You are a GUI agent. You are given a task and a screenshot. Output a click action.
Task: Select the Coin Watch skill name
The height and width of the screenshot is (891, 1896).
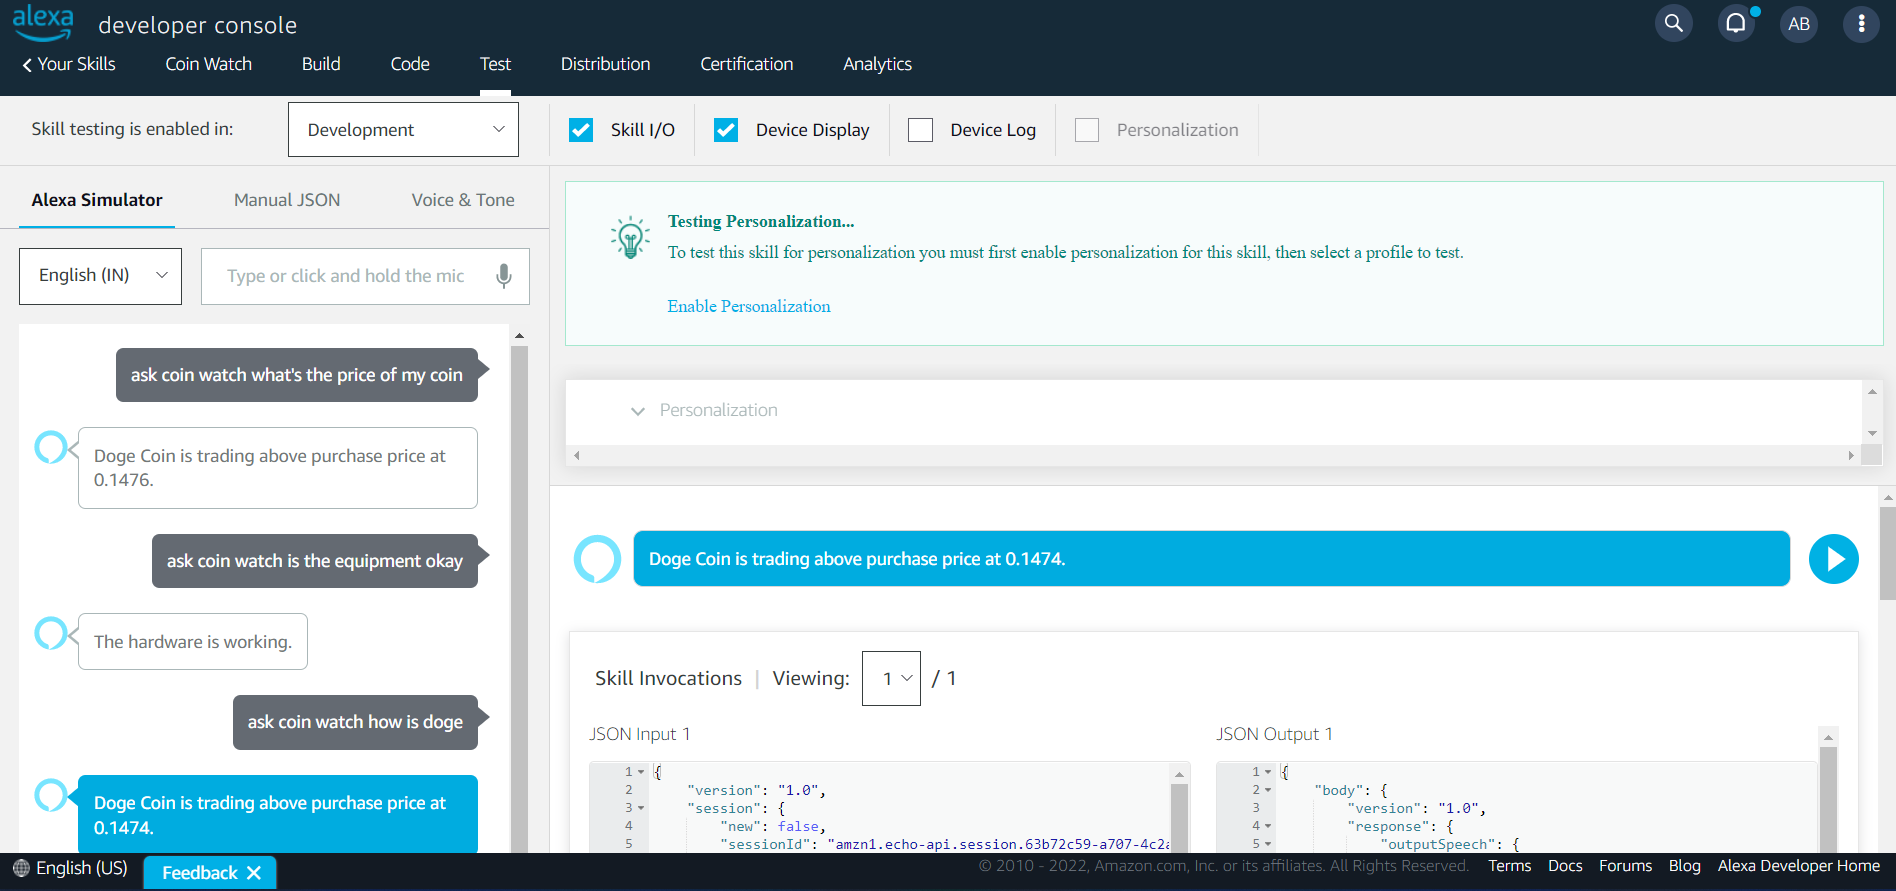(x=208, y=64)
